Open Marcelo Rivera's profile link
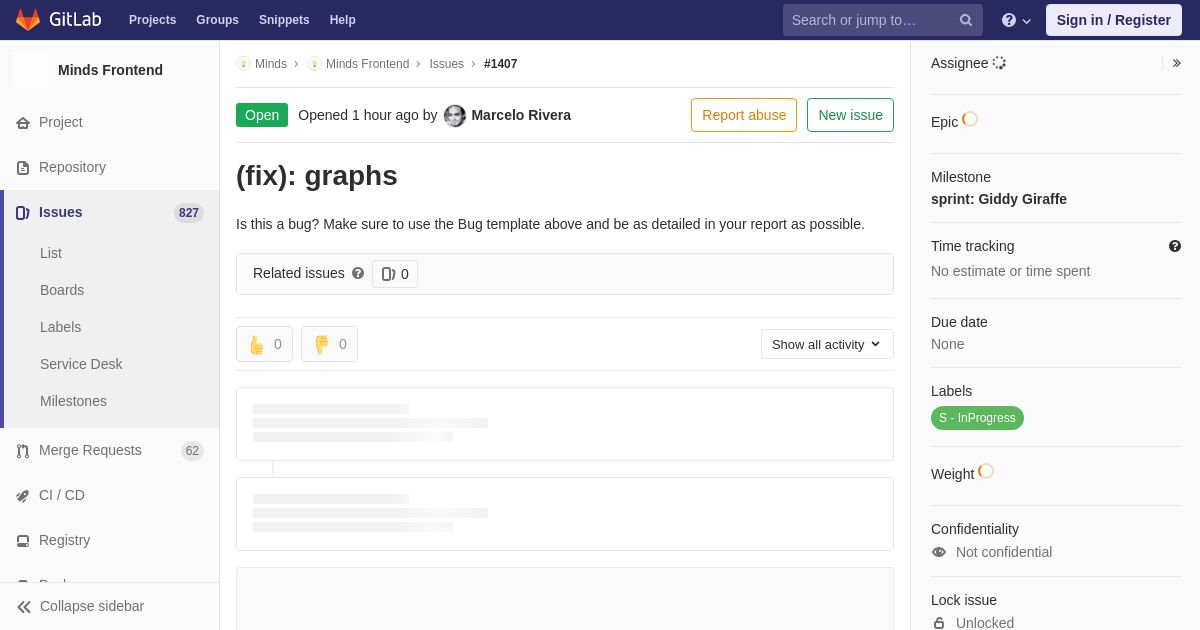This screenshot has width=1200, height=630. click(521, 115)
